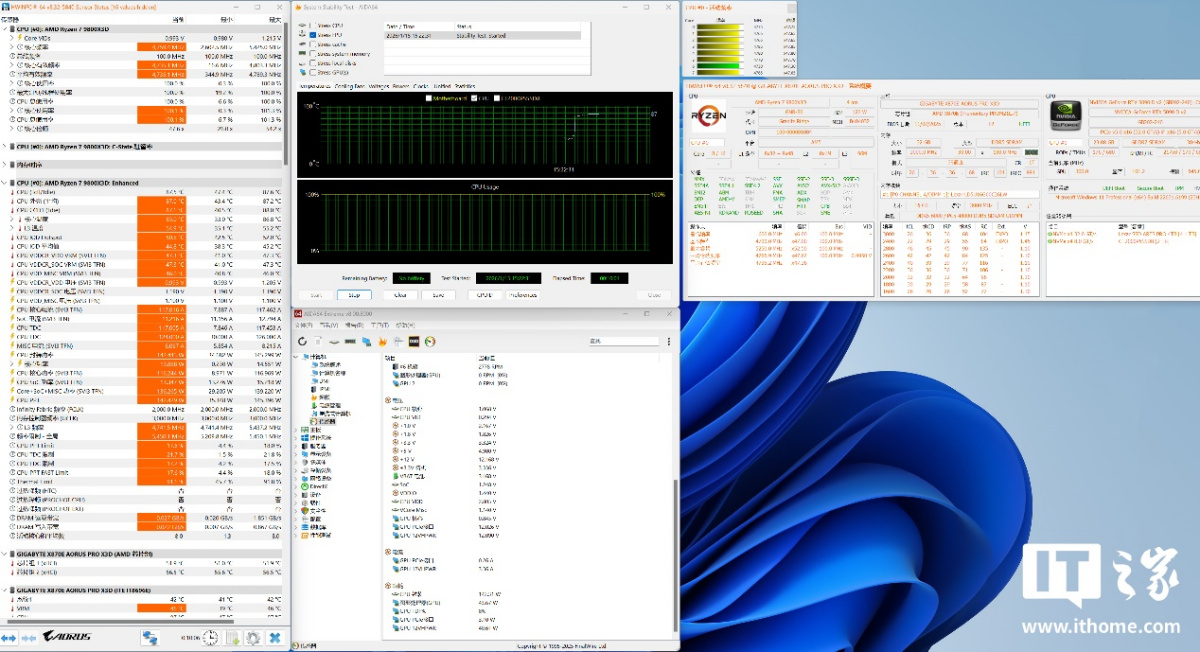
Task: Collapse the computer tree node in AIDA64
Action: point(297,357)
